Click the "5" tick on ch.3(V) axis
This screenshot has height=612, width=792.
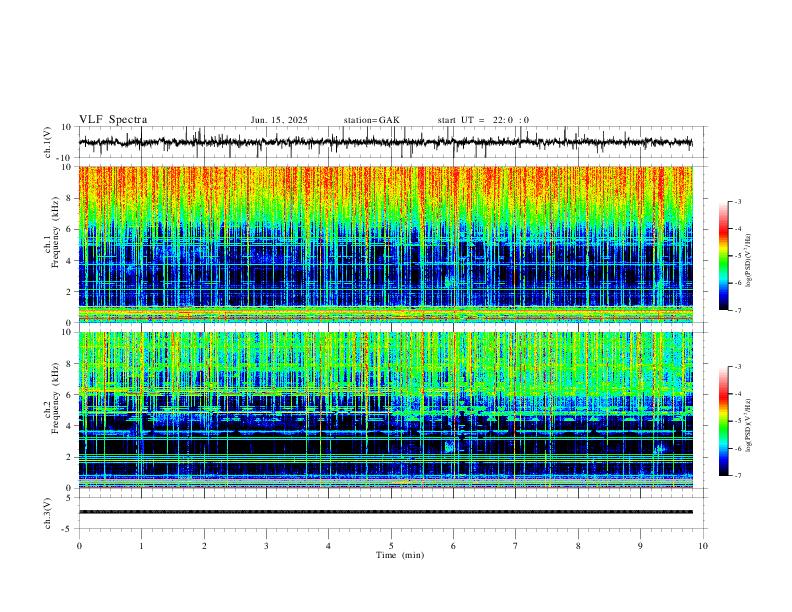(70, 498)
